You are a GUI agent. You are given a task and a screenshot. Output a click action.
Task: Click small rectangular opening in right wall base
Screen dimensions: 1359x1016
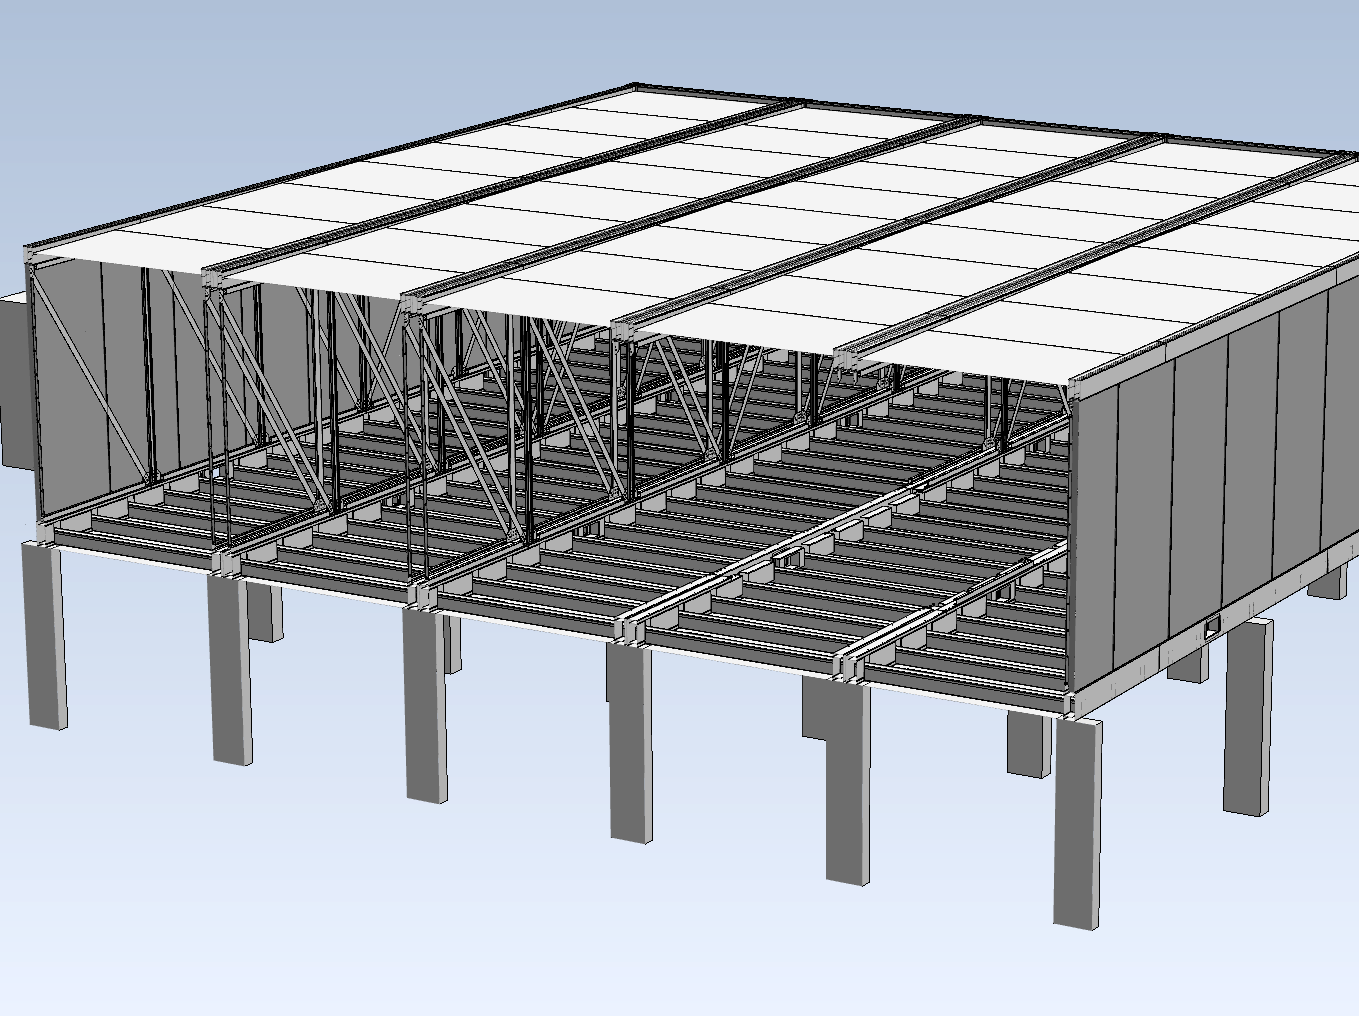[1212, 628]
